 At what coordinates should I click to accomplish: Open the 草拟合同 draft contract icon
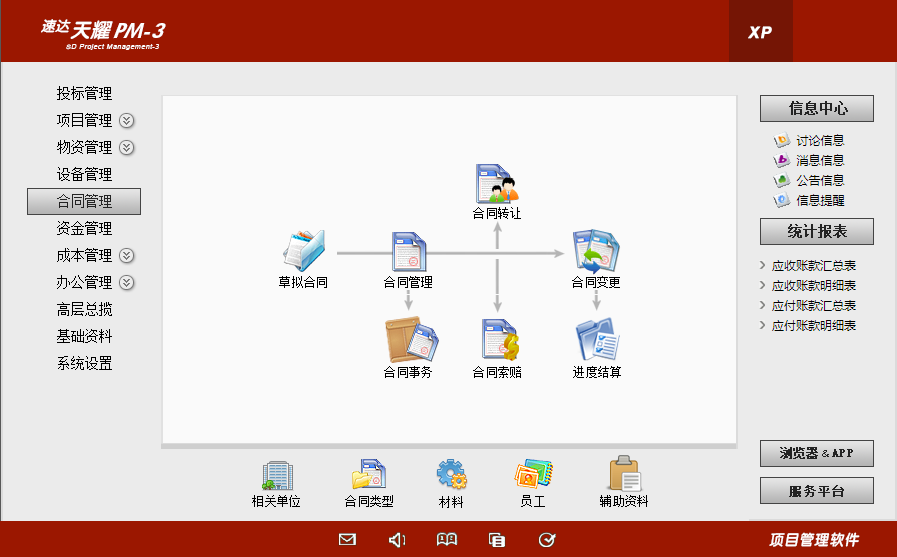tap(303, 250)
